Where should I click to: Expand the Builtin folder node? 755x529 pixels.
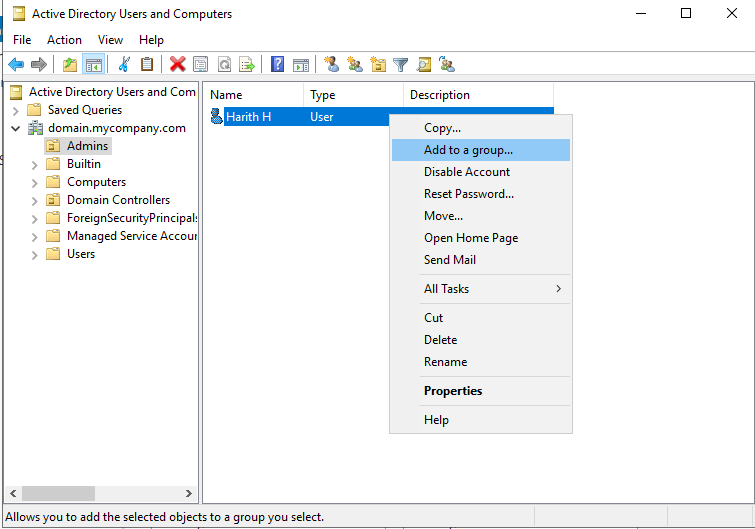click(35, 164)
